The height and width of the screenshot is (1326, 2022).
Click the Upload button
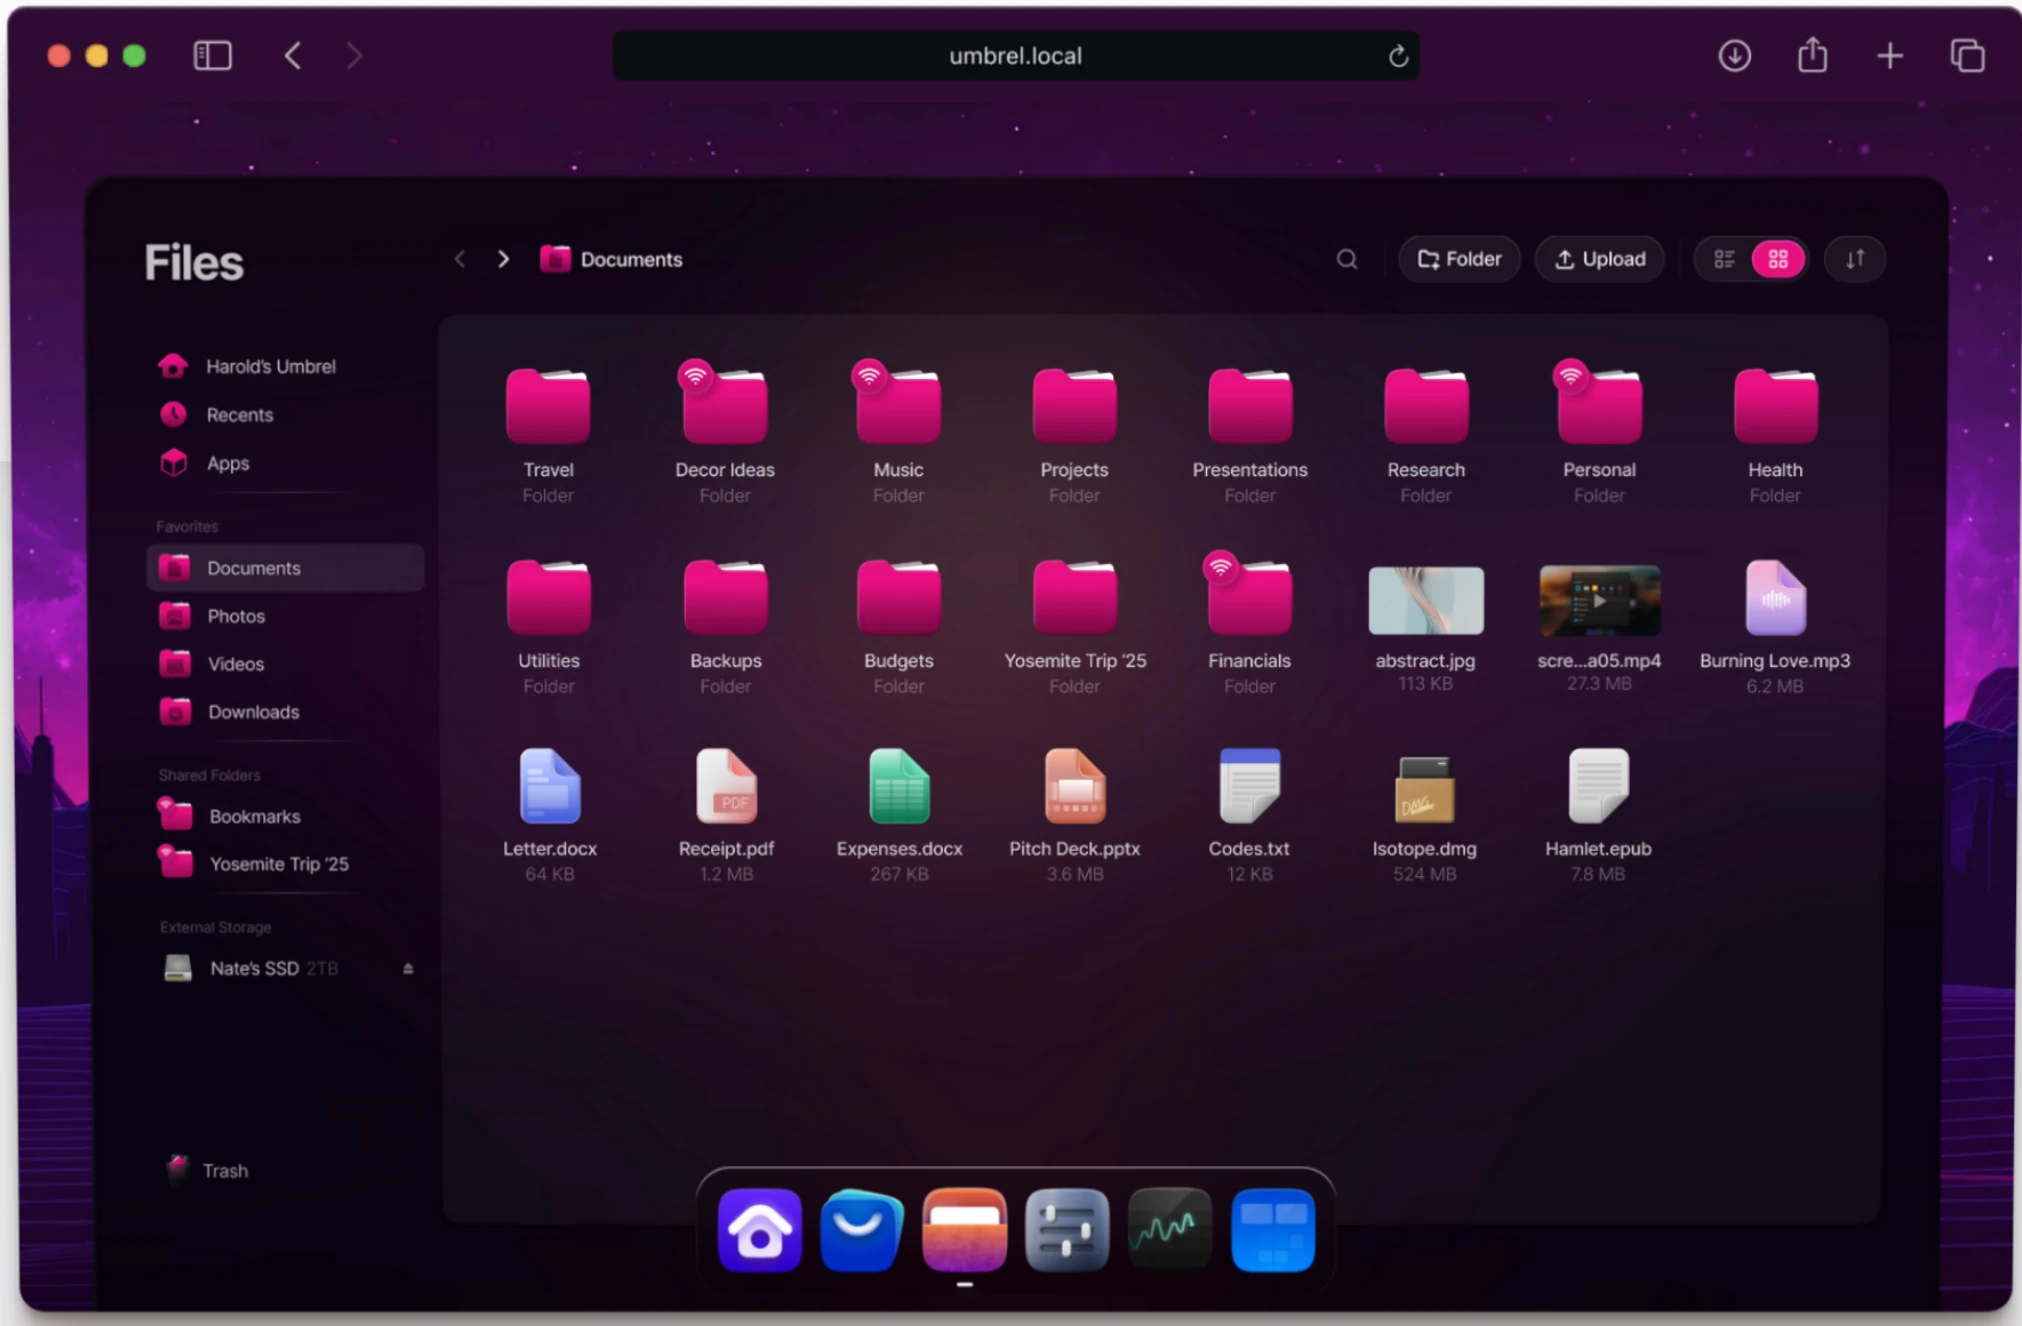1599,260
